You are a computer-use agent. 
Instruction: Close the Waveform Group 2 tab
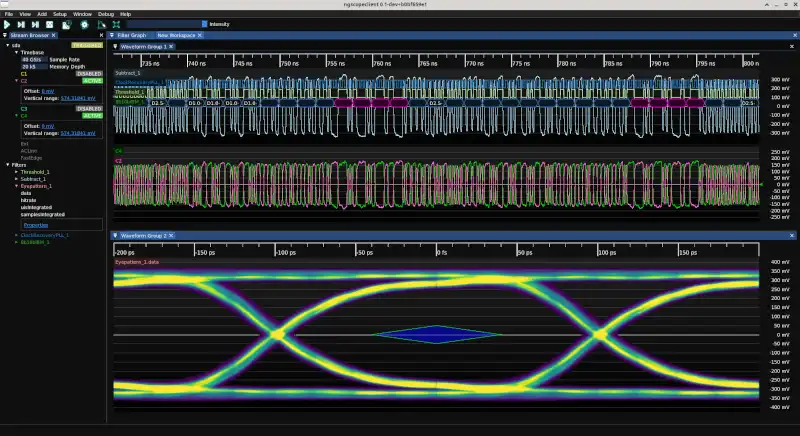click(x=171, y=236)
